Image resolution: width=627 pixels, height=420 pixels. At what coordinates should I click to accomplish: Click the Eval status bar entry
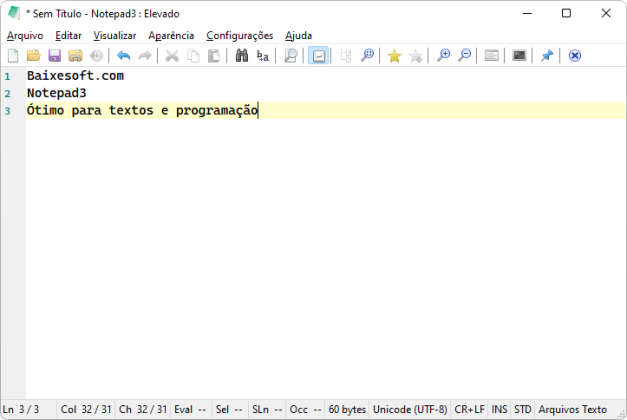point(191,410)
